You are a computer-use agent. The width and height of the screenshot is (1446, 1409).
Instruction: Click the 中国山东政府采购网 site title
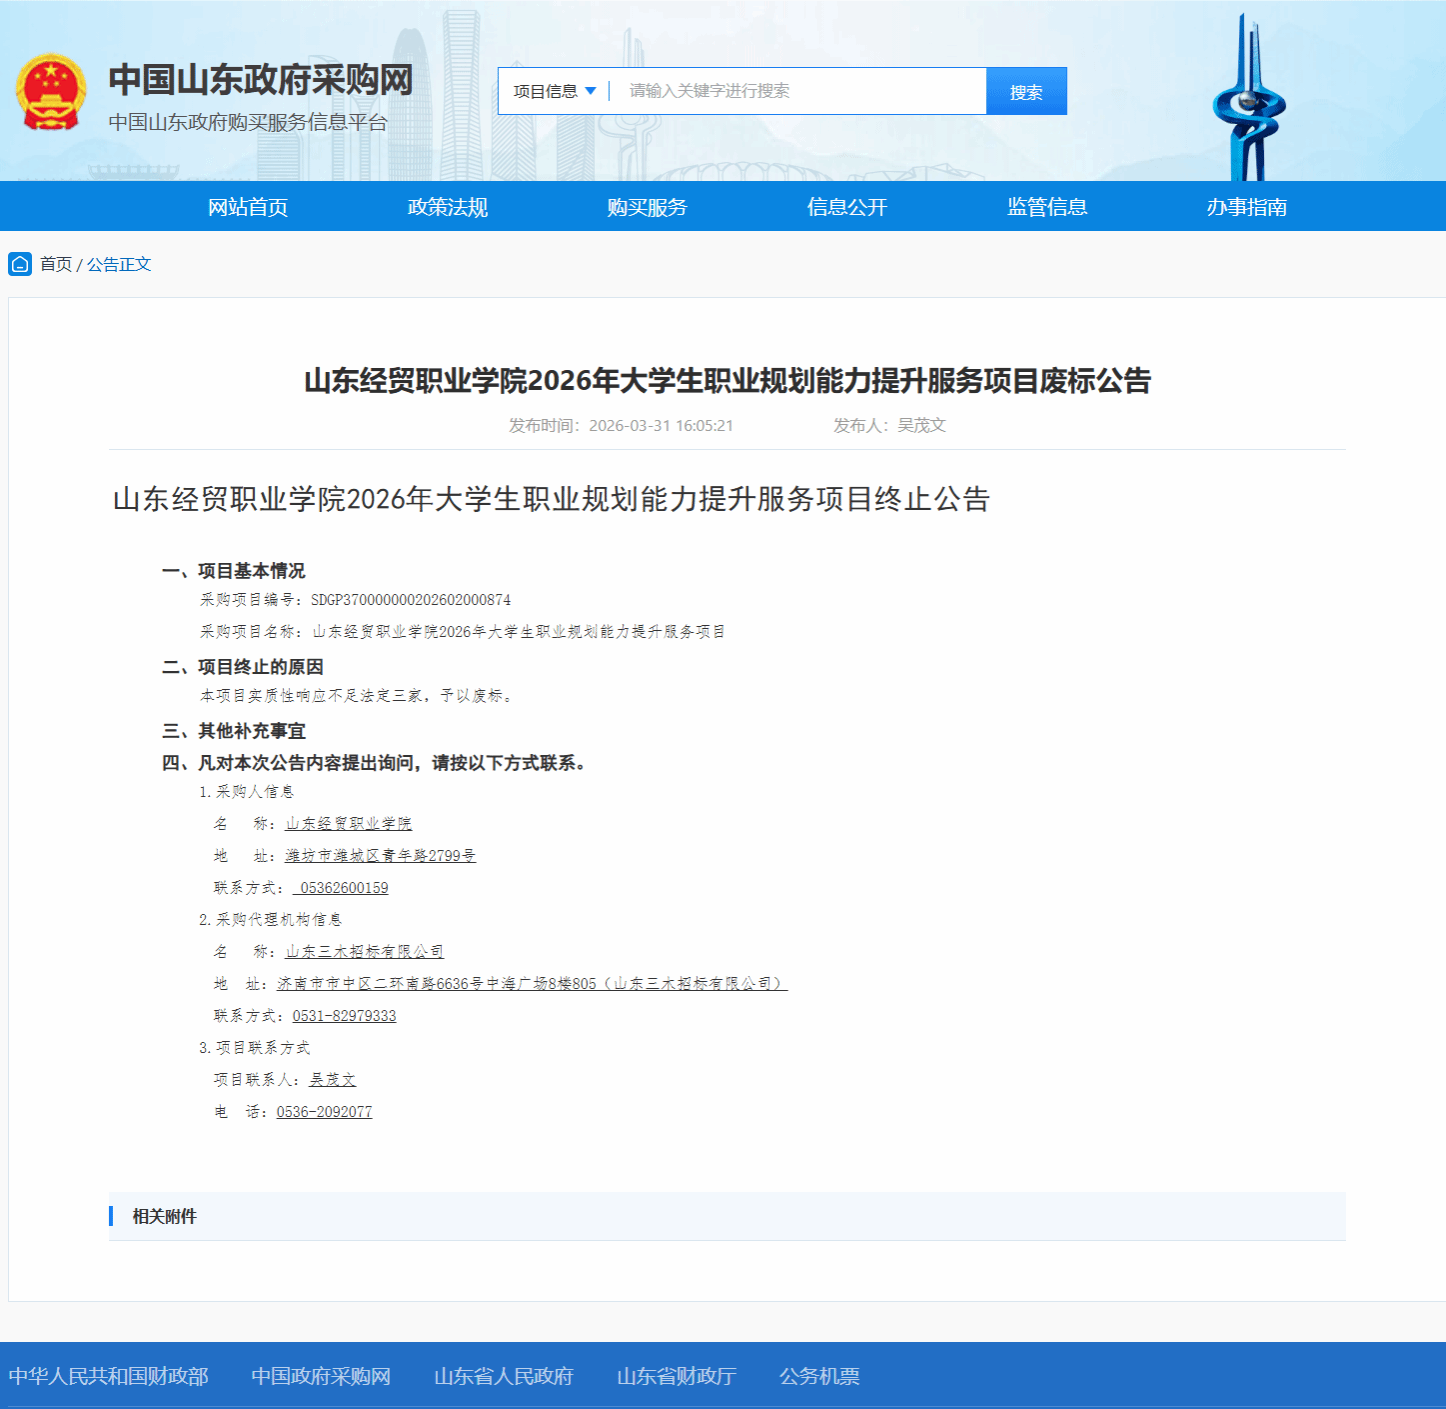260,80
